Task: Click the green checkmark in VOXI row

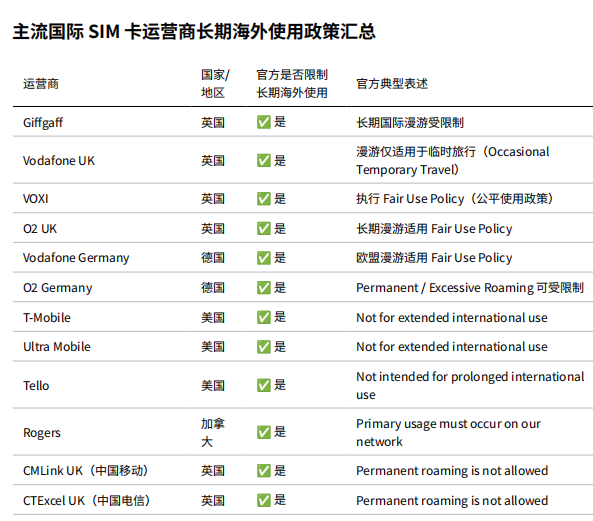Action: pyautogui.click(x=264, y=198)
